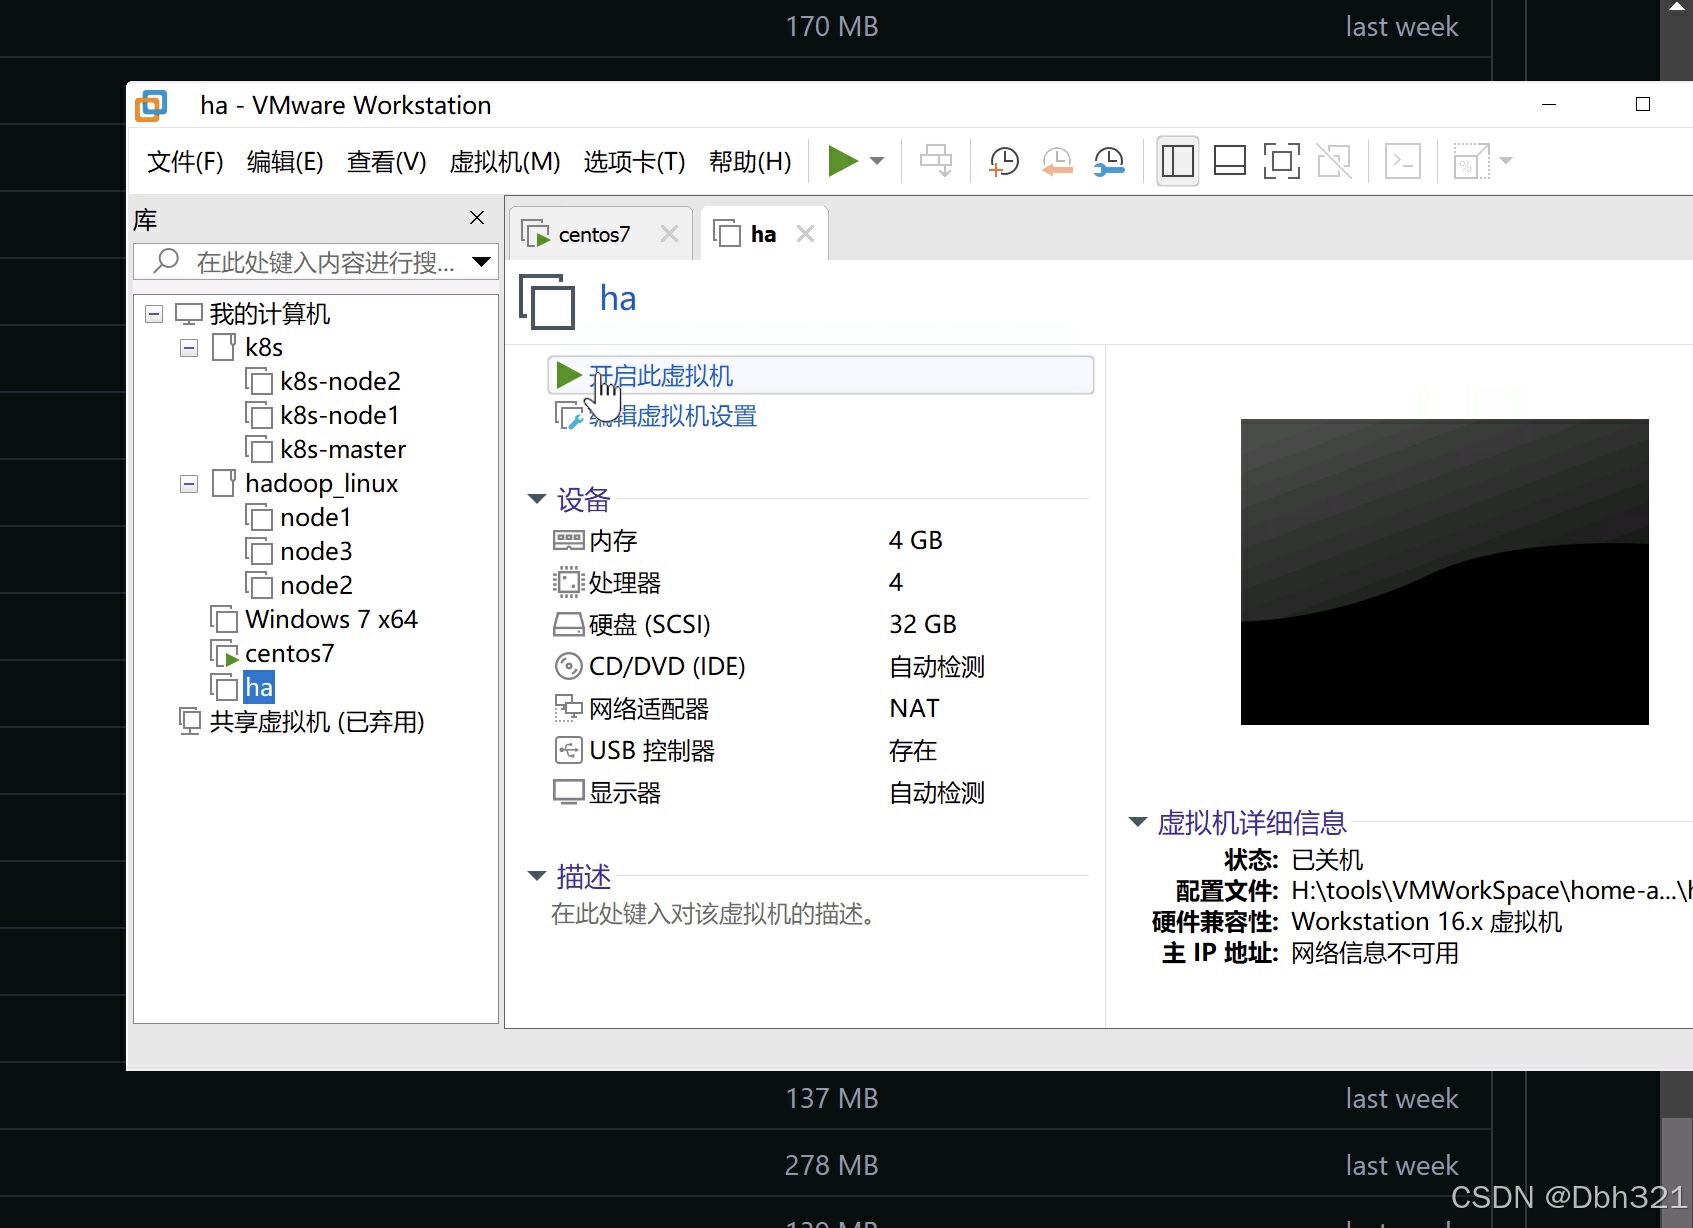This screenshot has height=1228, width=1693.
Task: Open the snapshot manager
Action: (1109, 160)
